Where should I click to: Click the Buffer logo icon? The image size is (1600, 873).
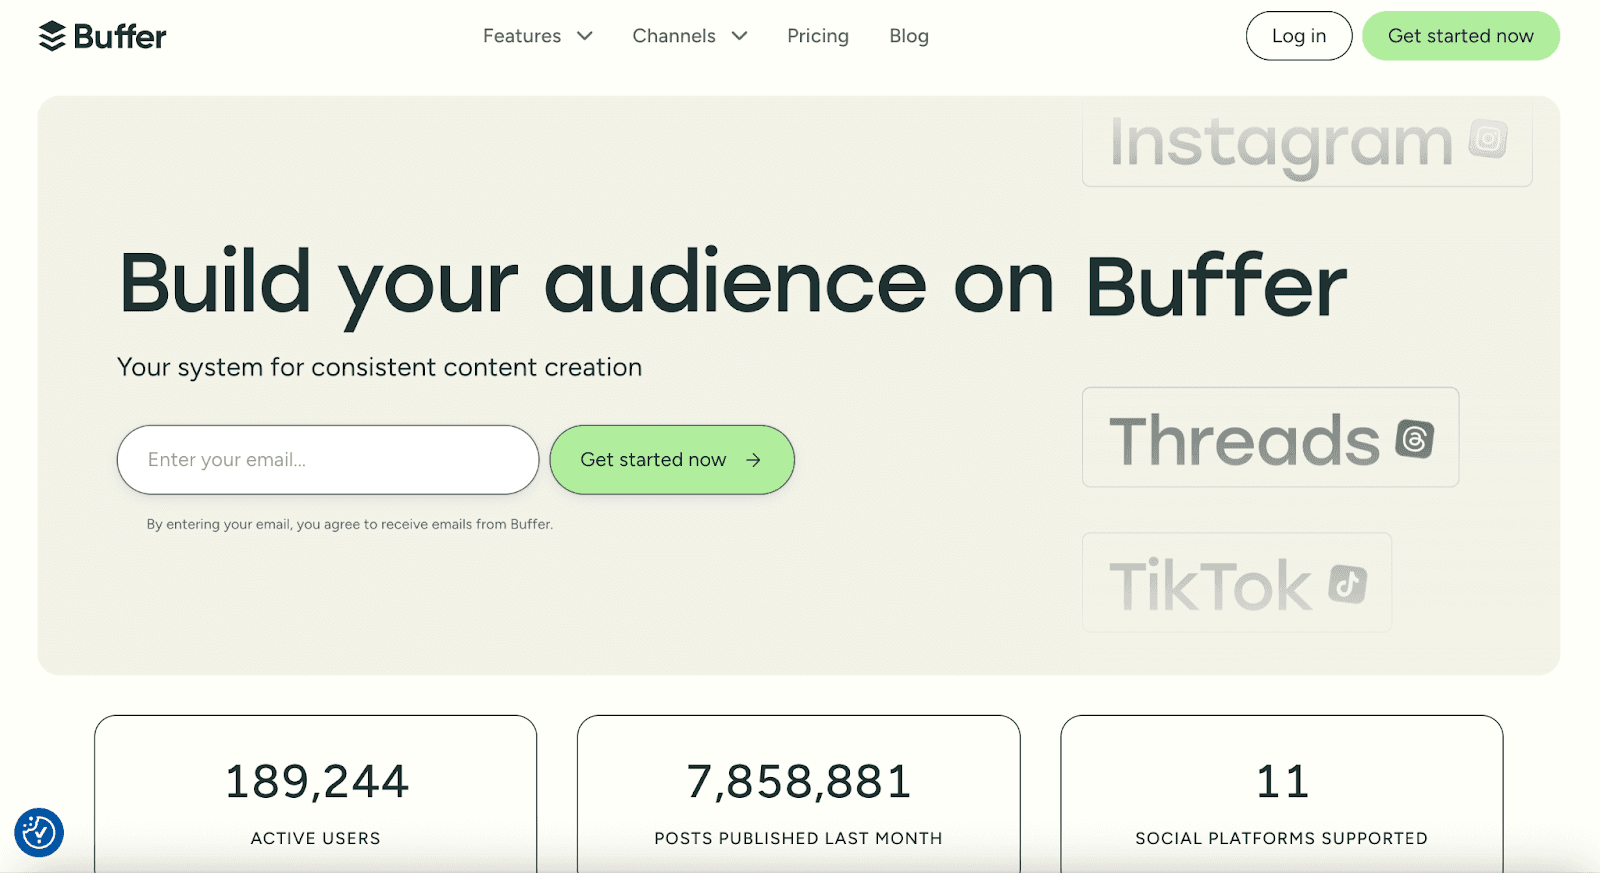click(x=52, y=36)
